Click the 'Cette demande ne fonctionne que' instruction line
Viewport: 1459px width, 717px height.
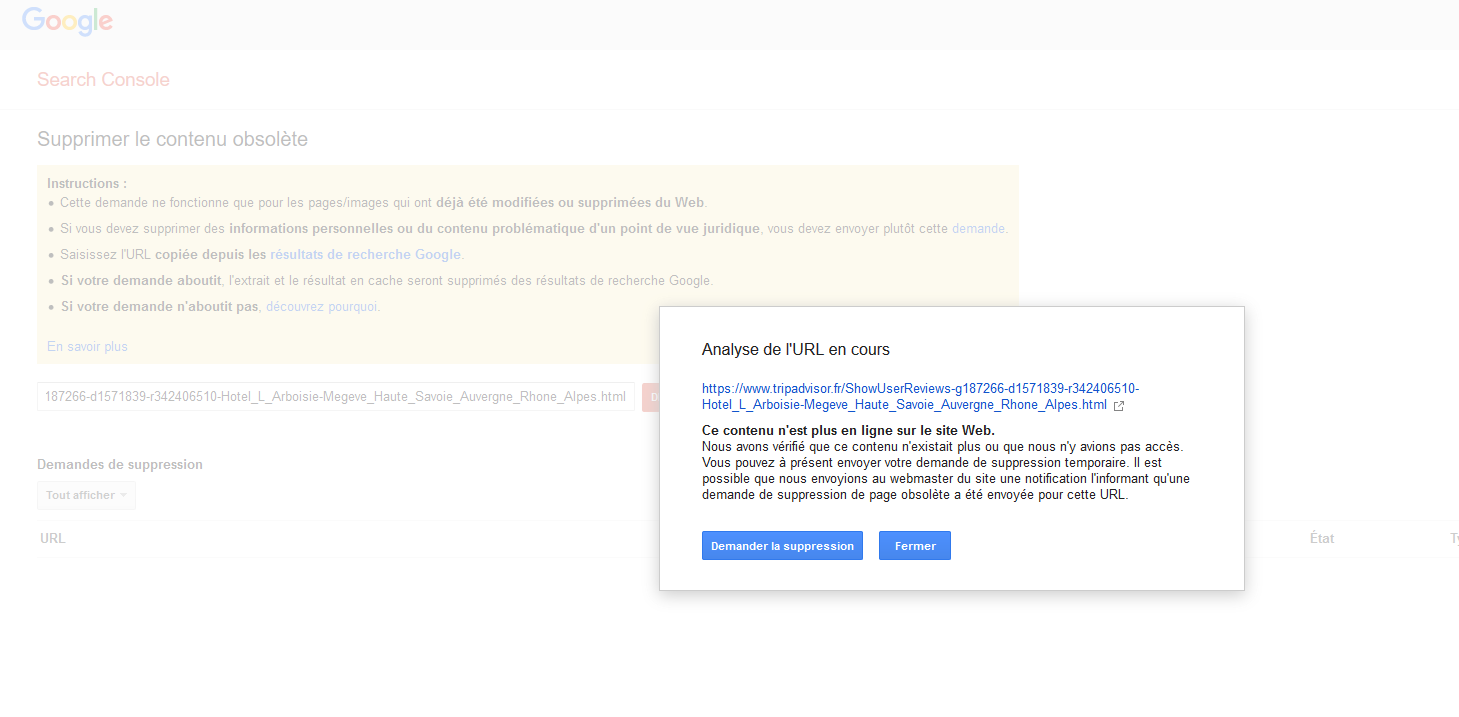[384, 203]
